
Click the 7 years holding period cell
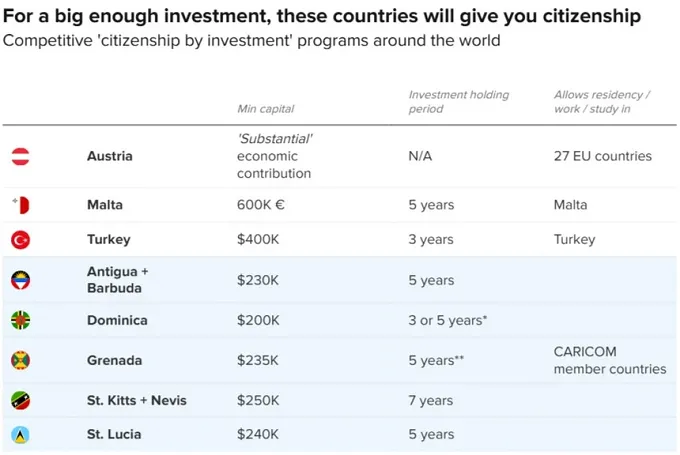click(x=431, y=401)
